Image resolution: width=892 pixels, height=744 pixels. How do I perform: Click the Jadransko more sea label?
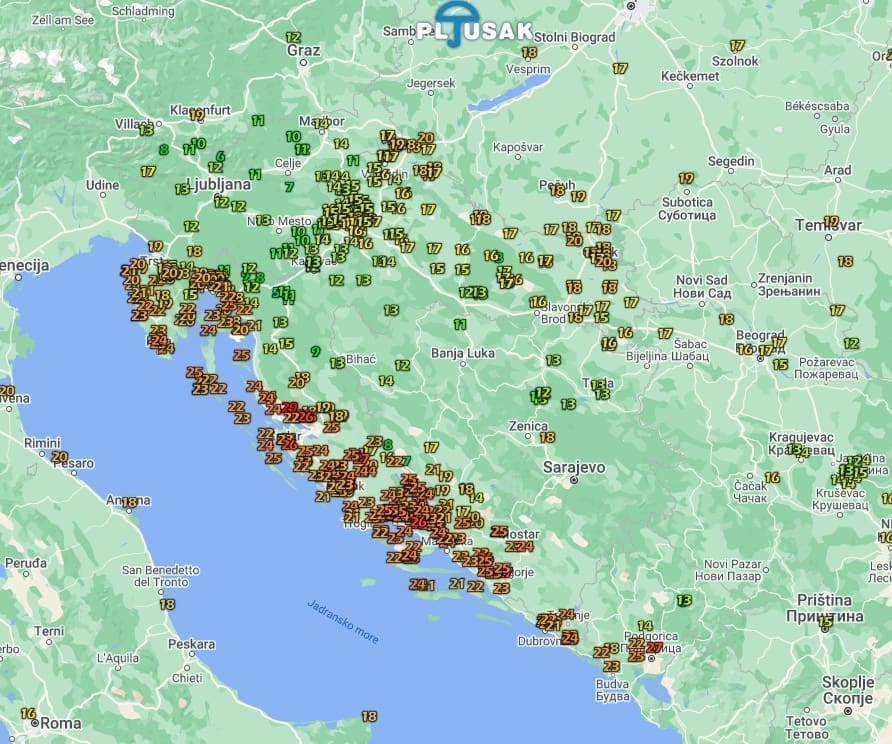(x=344, y=612)
